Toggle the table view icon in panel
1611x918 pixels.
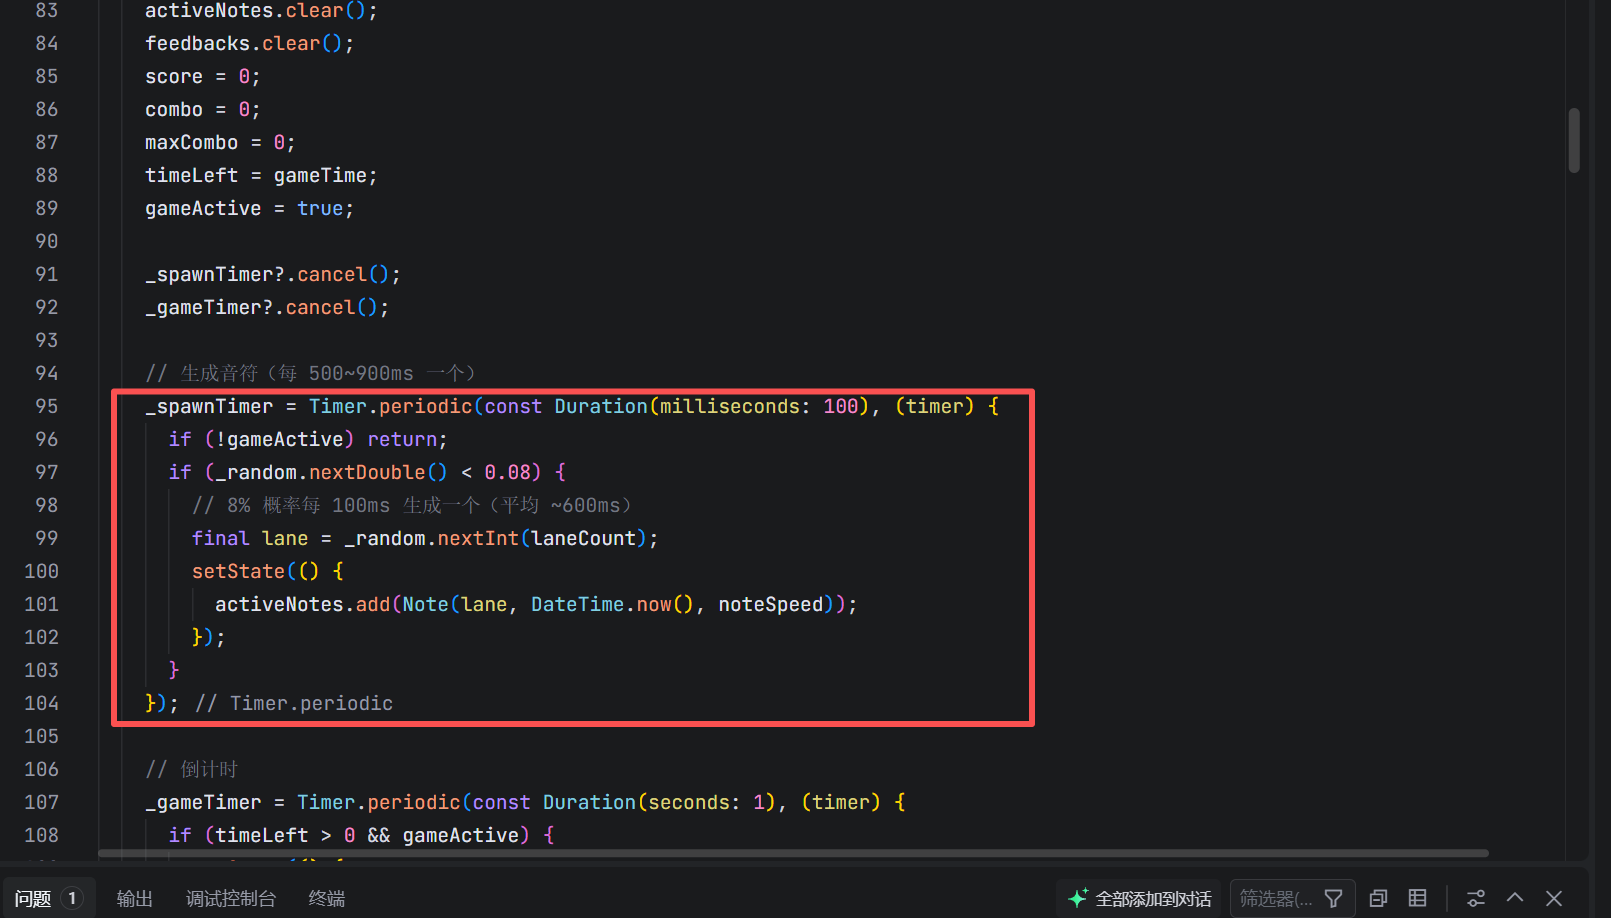click(x=1417, y=898)
